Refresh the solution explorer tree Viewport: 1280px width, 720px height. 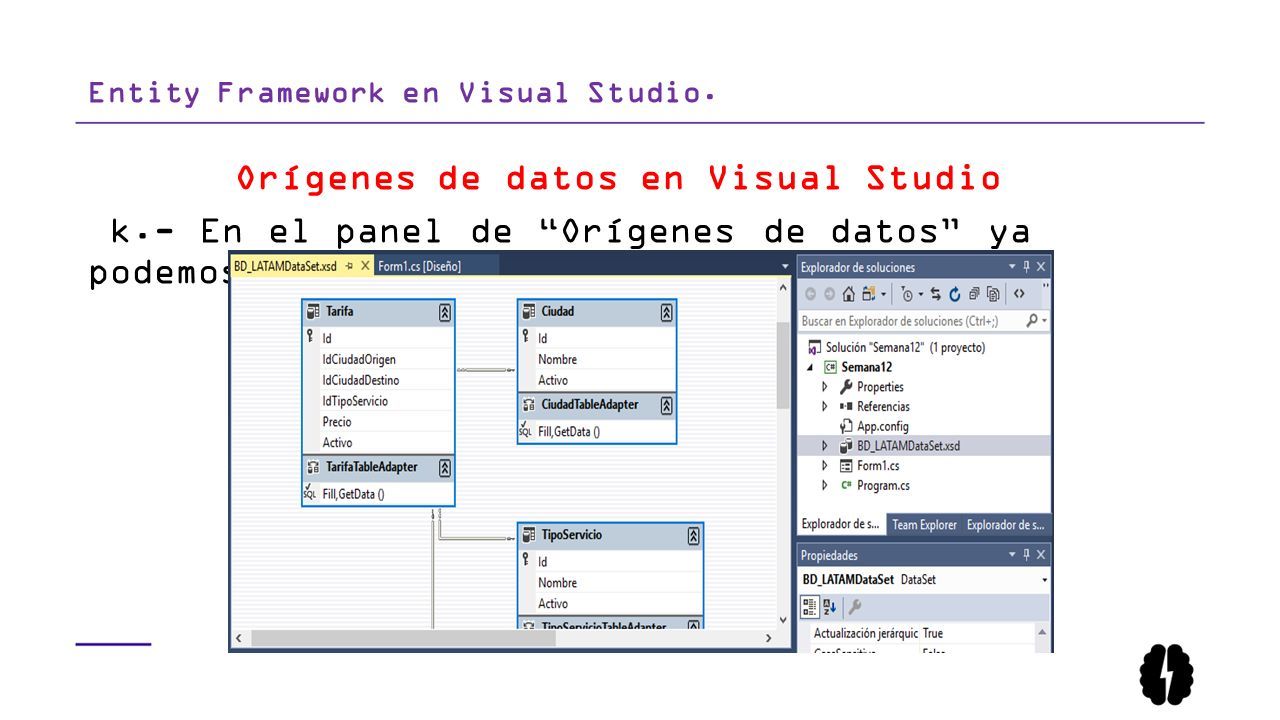[x=955, y=294]
